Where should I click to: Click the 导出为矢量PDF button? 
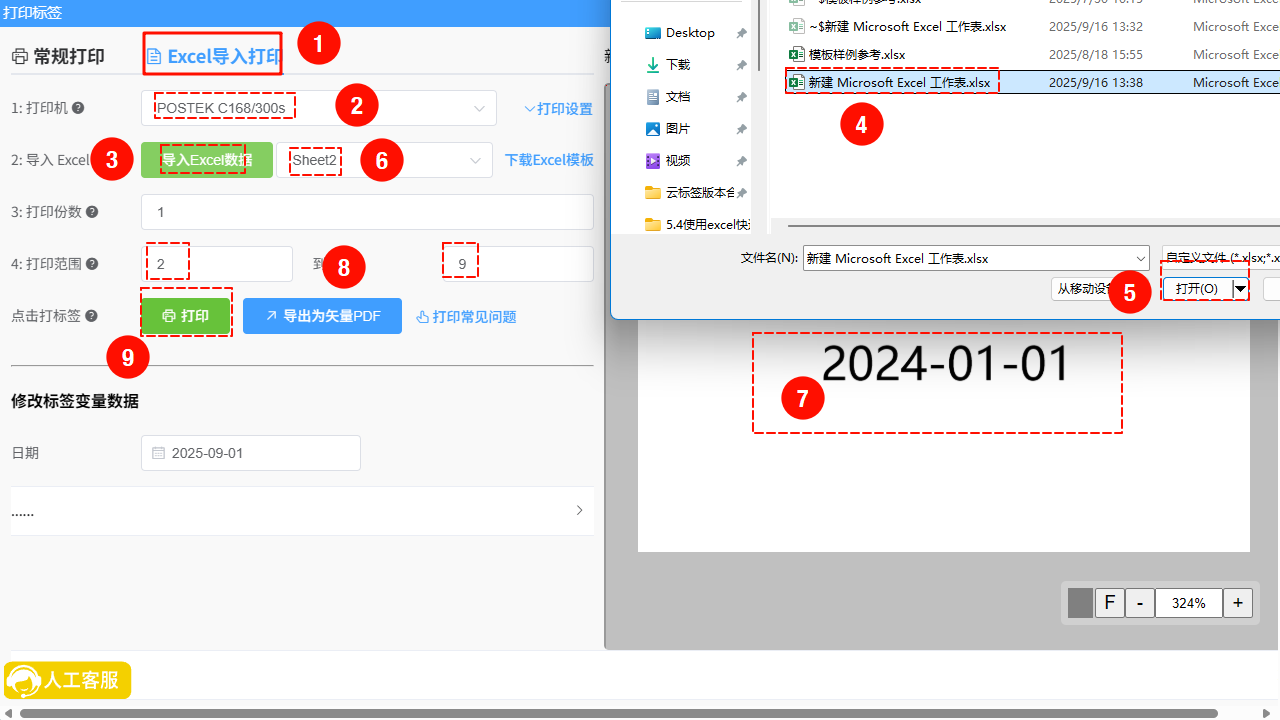(x=322, y=316)
